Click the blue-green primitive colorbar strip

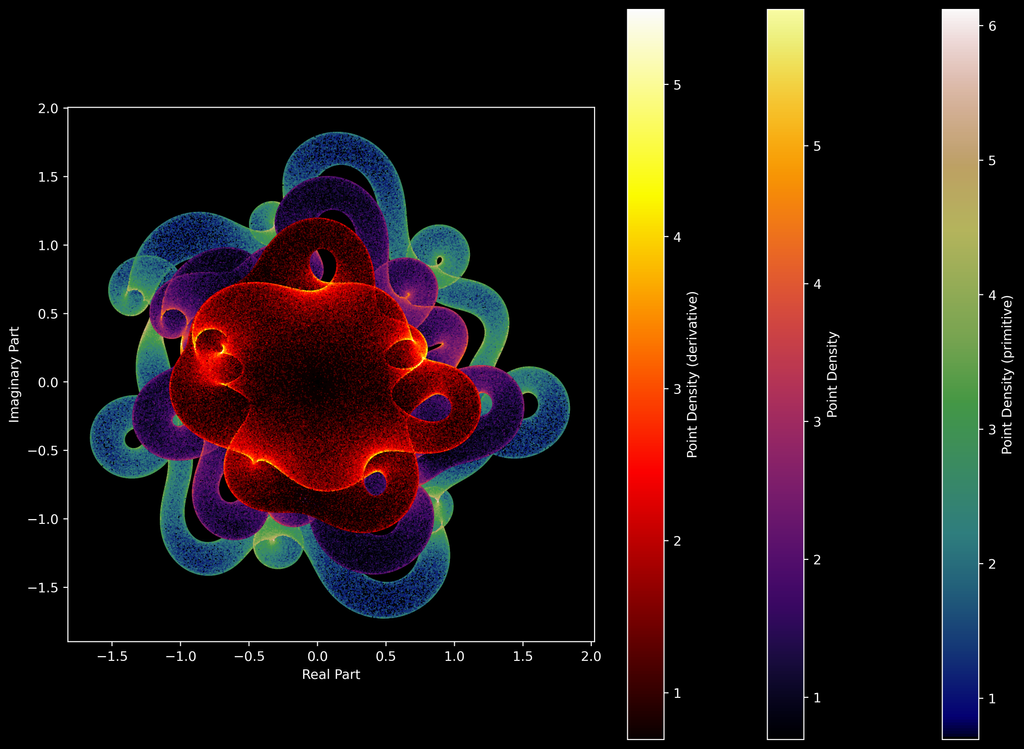click(960, 374)
